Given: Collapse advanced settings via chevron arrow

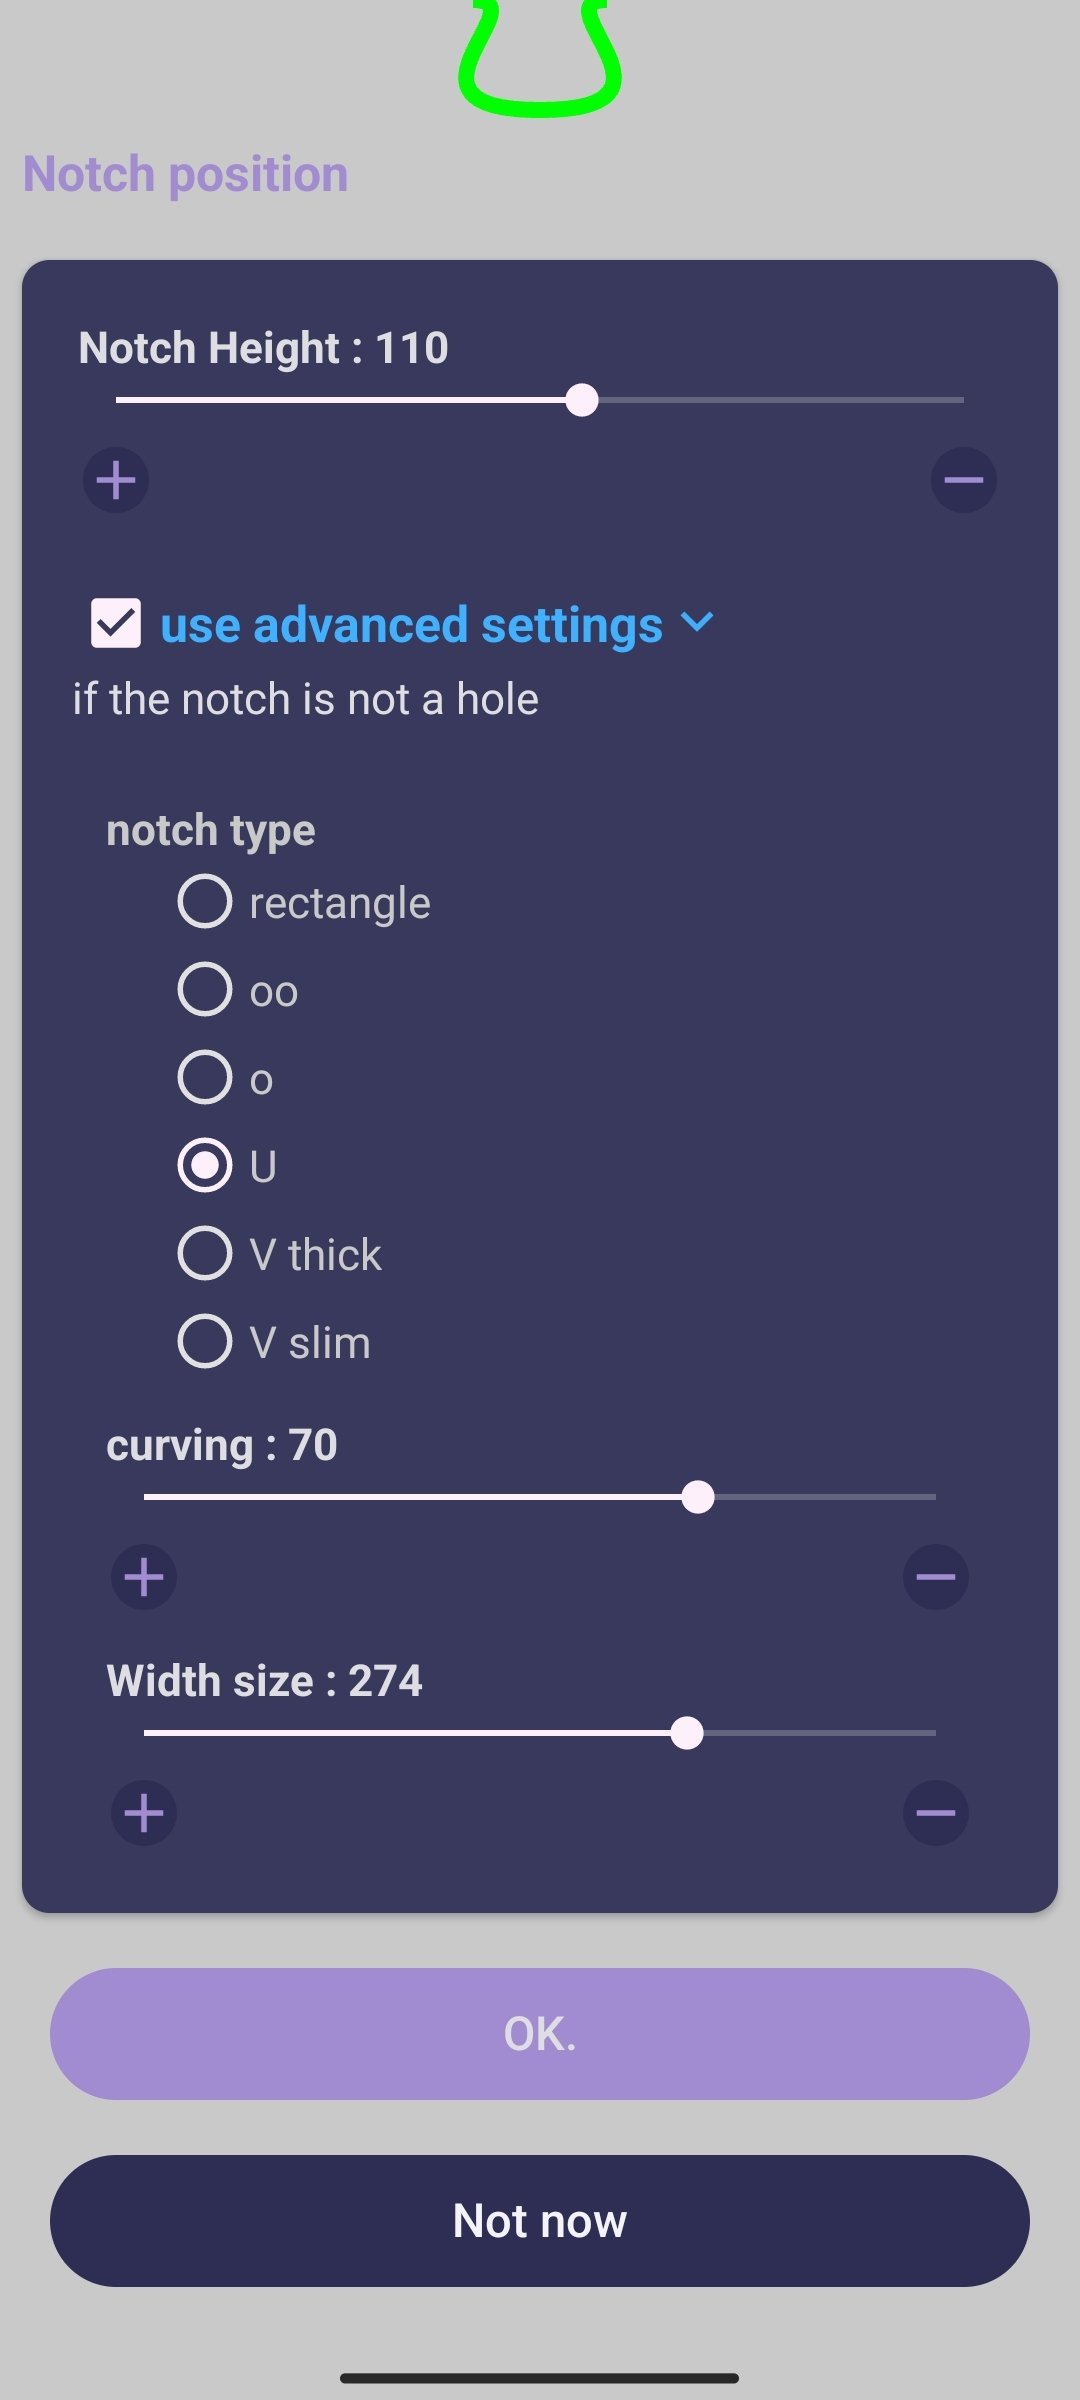Looking at the screenshot, I should point(697,623).
